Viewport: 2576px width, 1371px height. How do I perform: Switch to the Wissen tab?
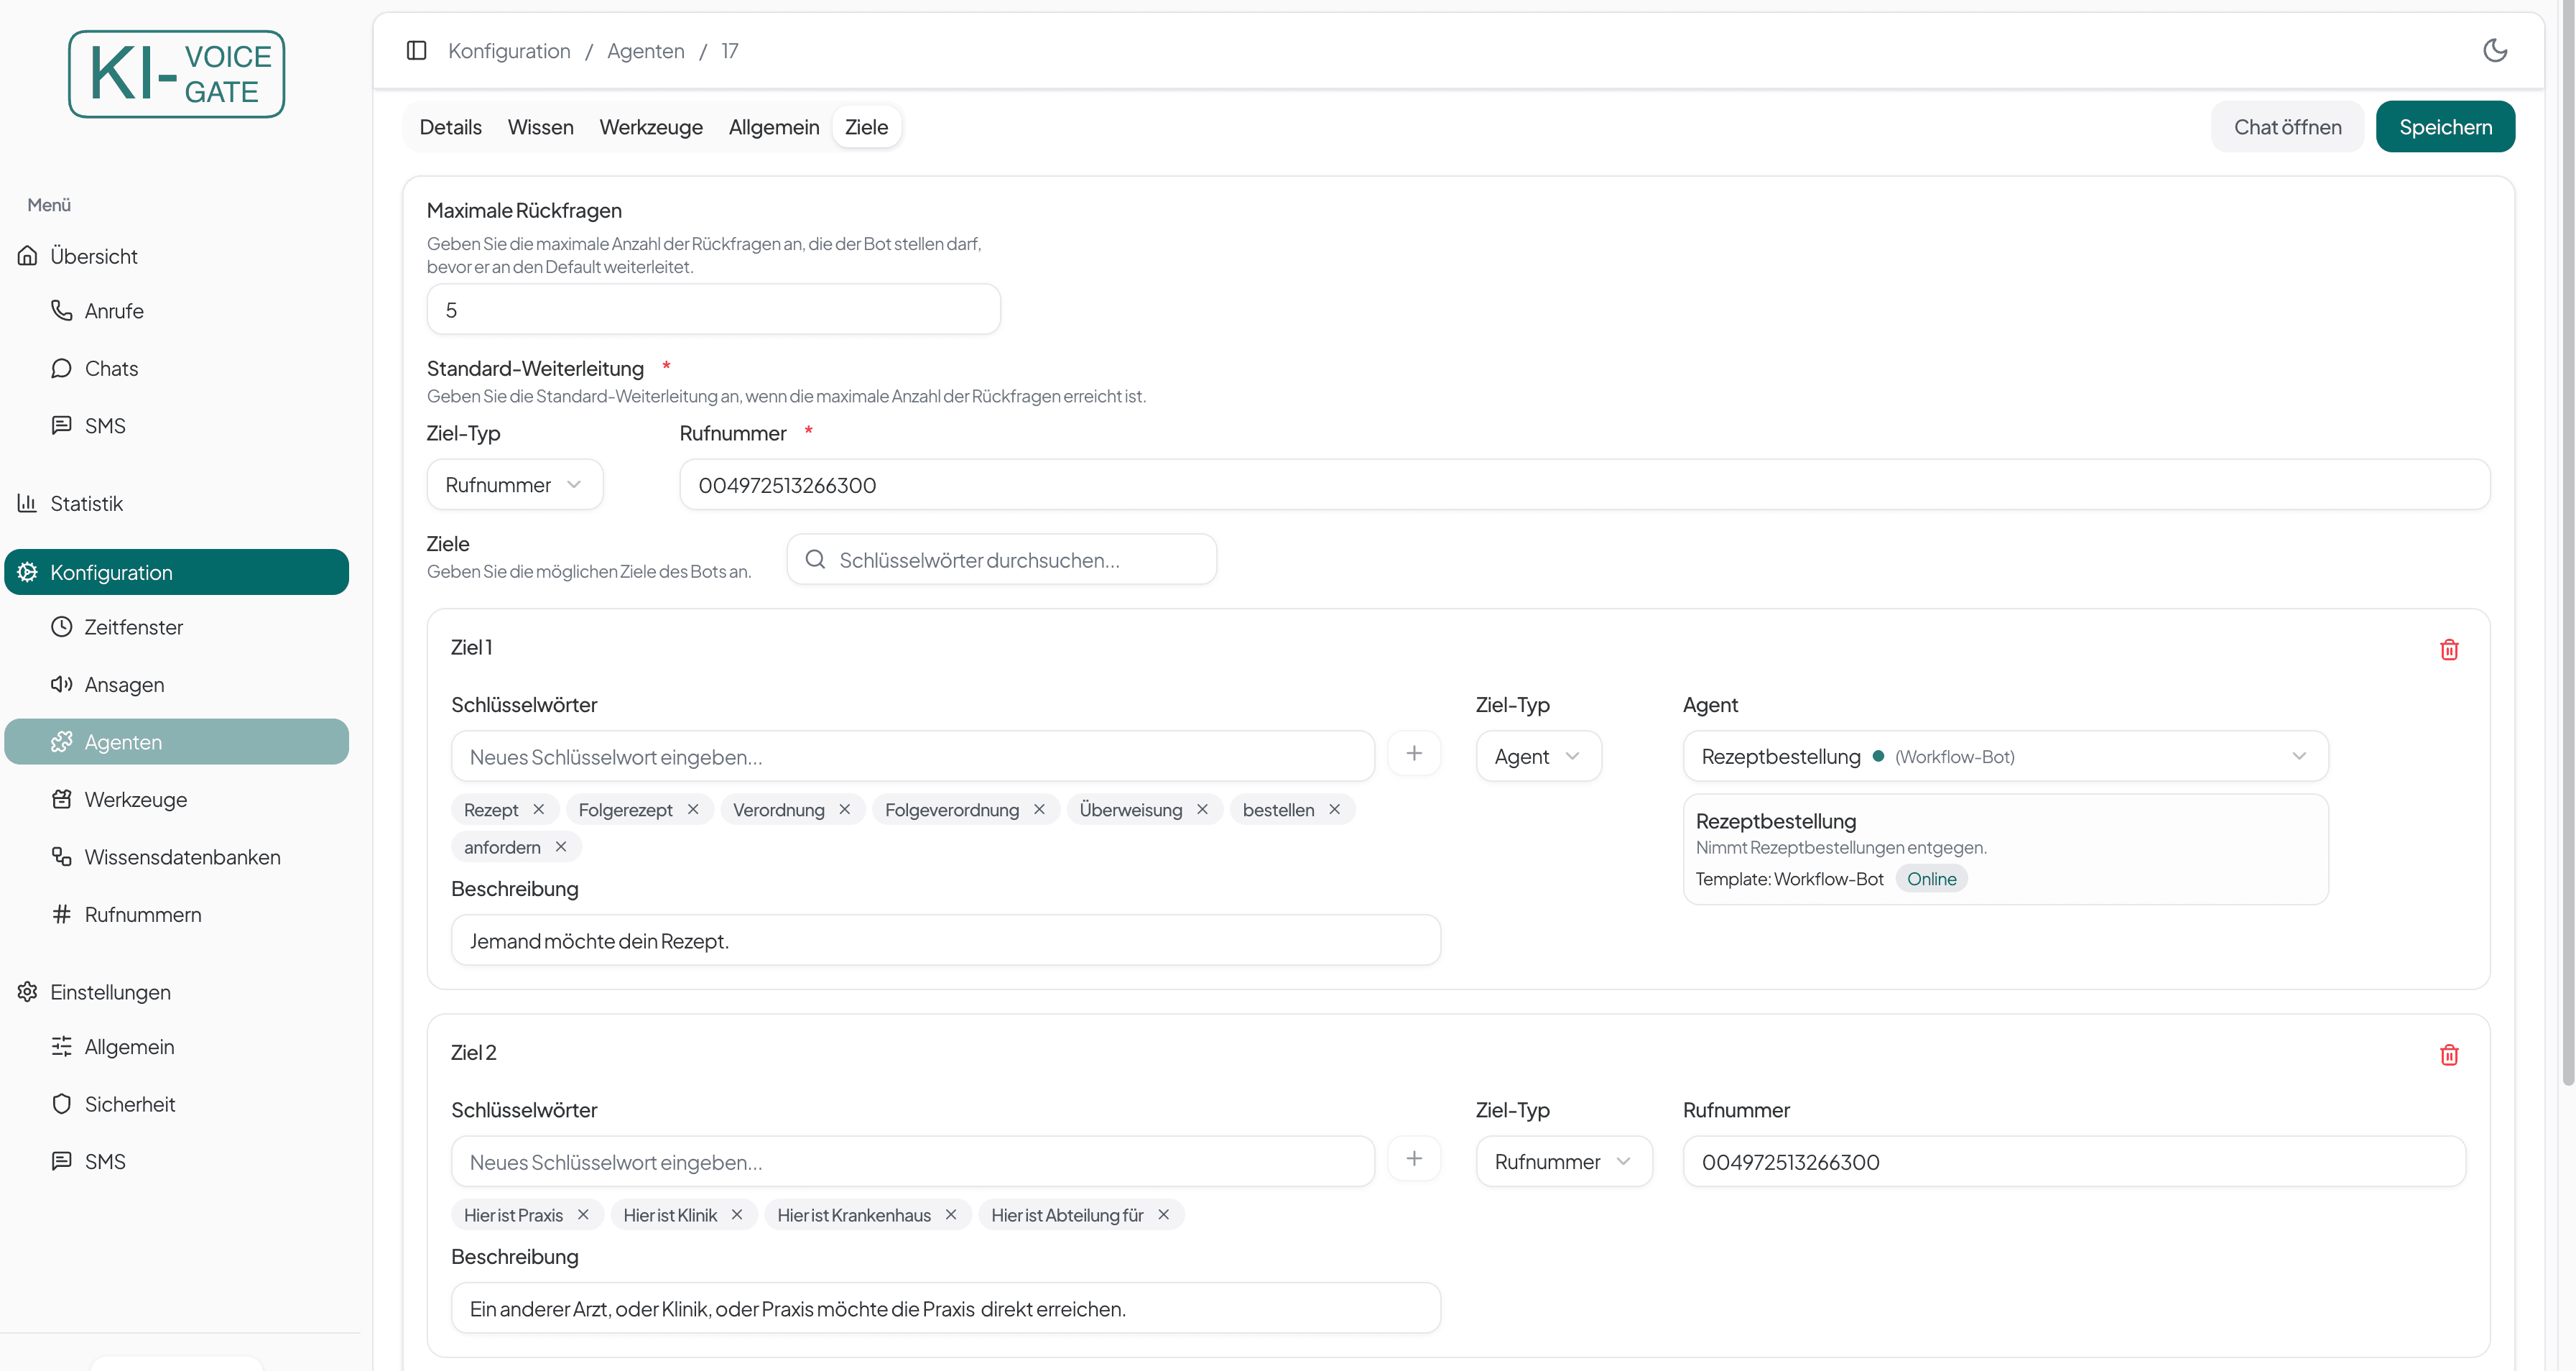tap(540, 127)
